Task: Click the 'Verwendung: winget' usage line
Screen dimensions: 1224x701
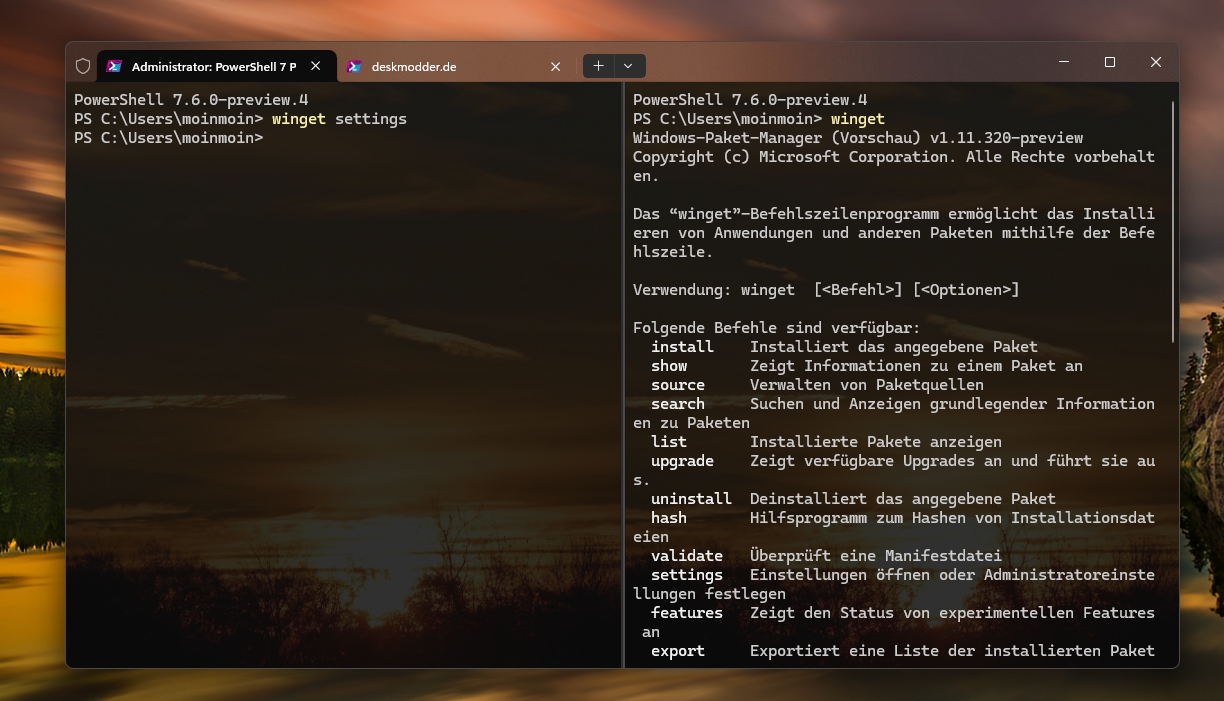Action: (x=826, y=290)
